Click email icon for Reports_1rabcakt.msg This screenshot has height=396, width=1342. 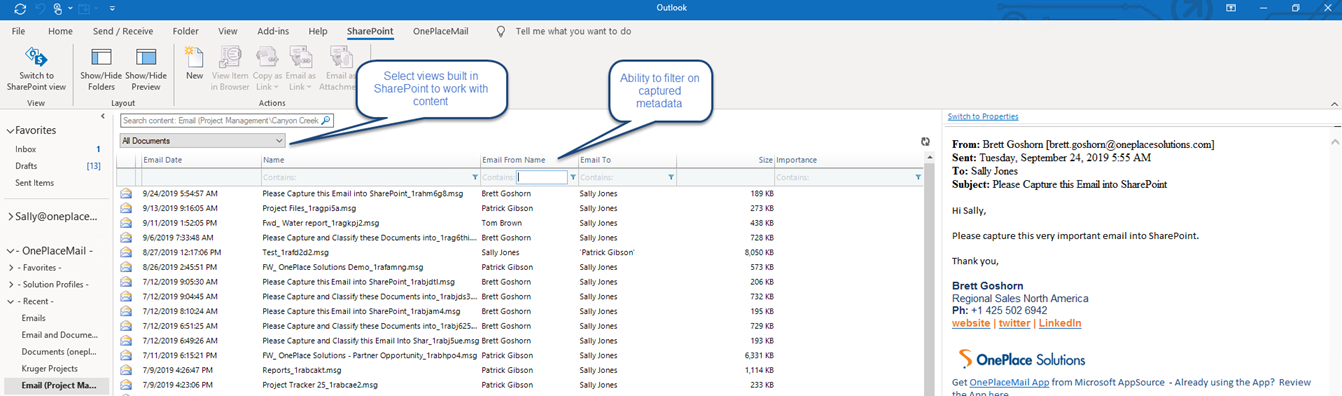pos(126,370)
